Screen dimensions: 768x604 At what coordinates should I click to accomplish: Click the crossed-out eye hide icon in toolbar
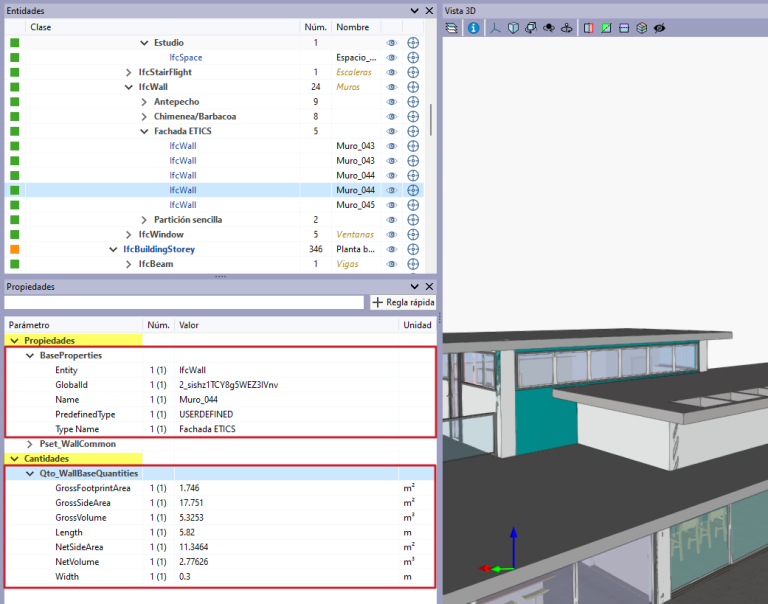click(660, 28)
